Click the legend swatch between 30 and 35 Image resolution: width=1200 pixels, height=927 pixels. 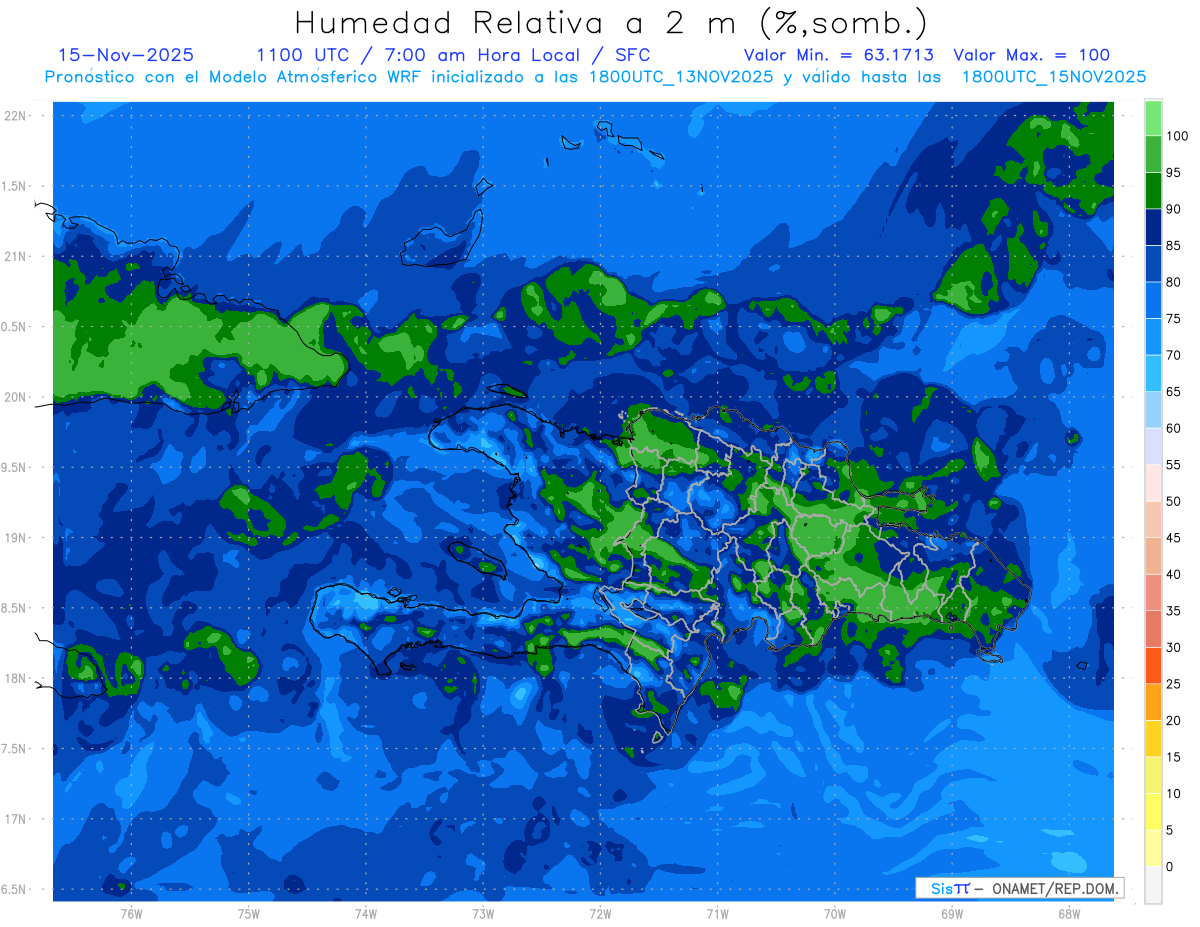coord(1153,629)
